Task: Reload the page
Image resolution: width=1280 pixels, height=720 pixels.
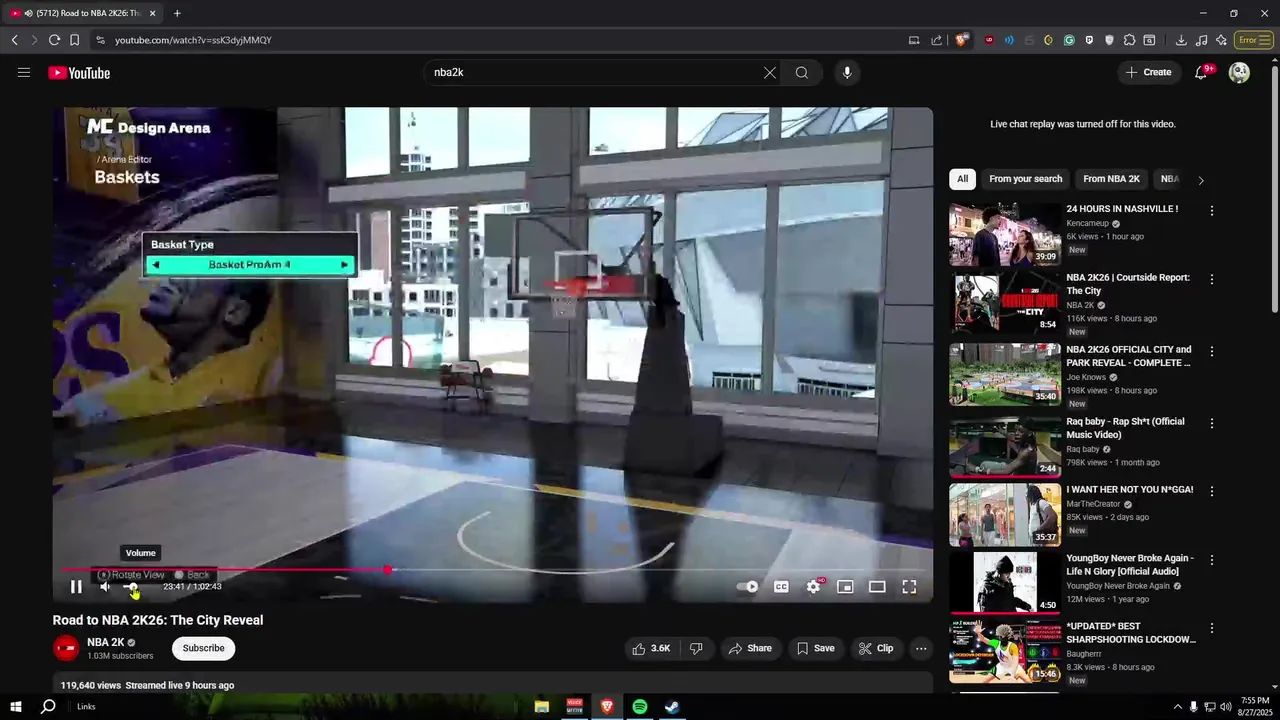Action: pyautogui.click(x=54, y=40)
